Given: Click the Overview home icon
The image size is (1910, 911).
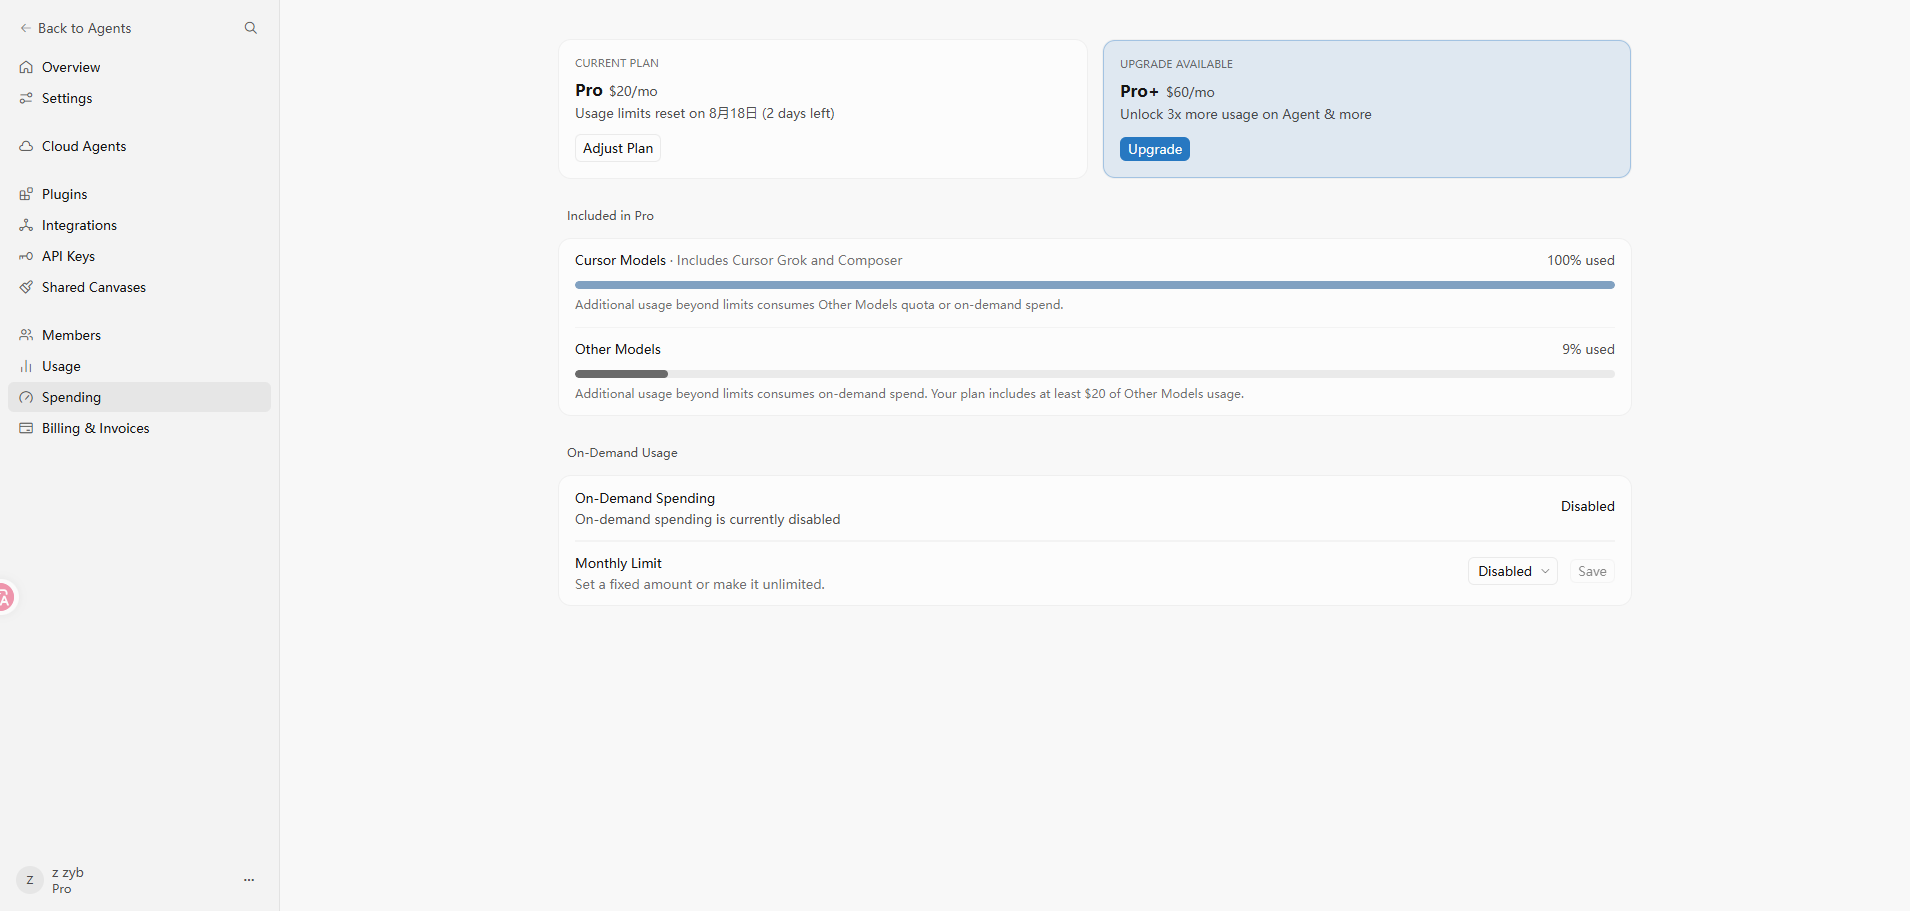Looking at the screenshot, I should tap(26, 67).
